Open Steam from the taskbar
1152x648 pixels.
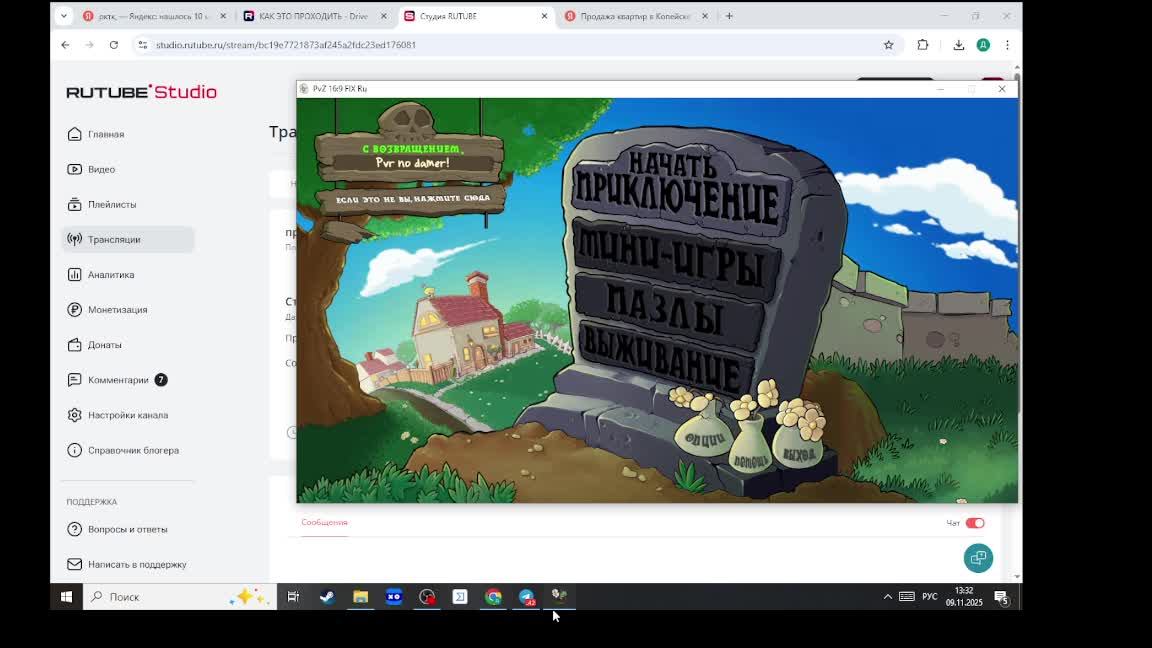pyautogui.click(x=326, y=597)
